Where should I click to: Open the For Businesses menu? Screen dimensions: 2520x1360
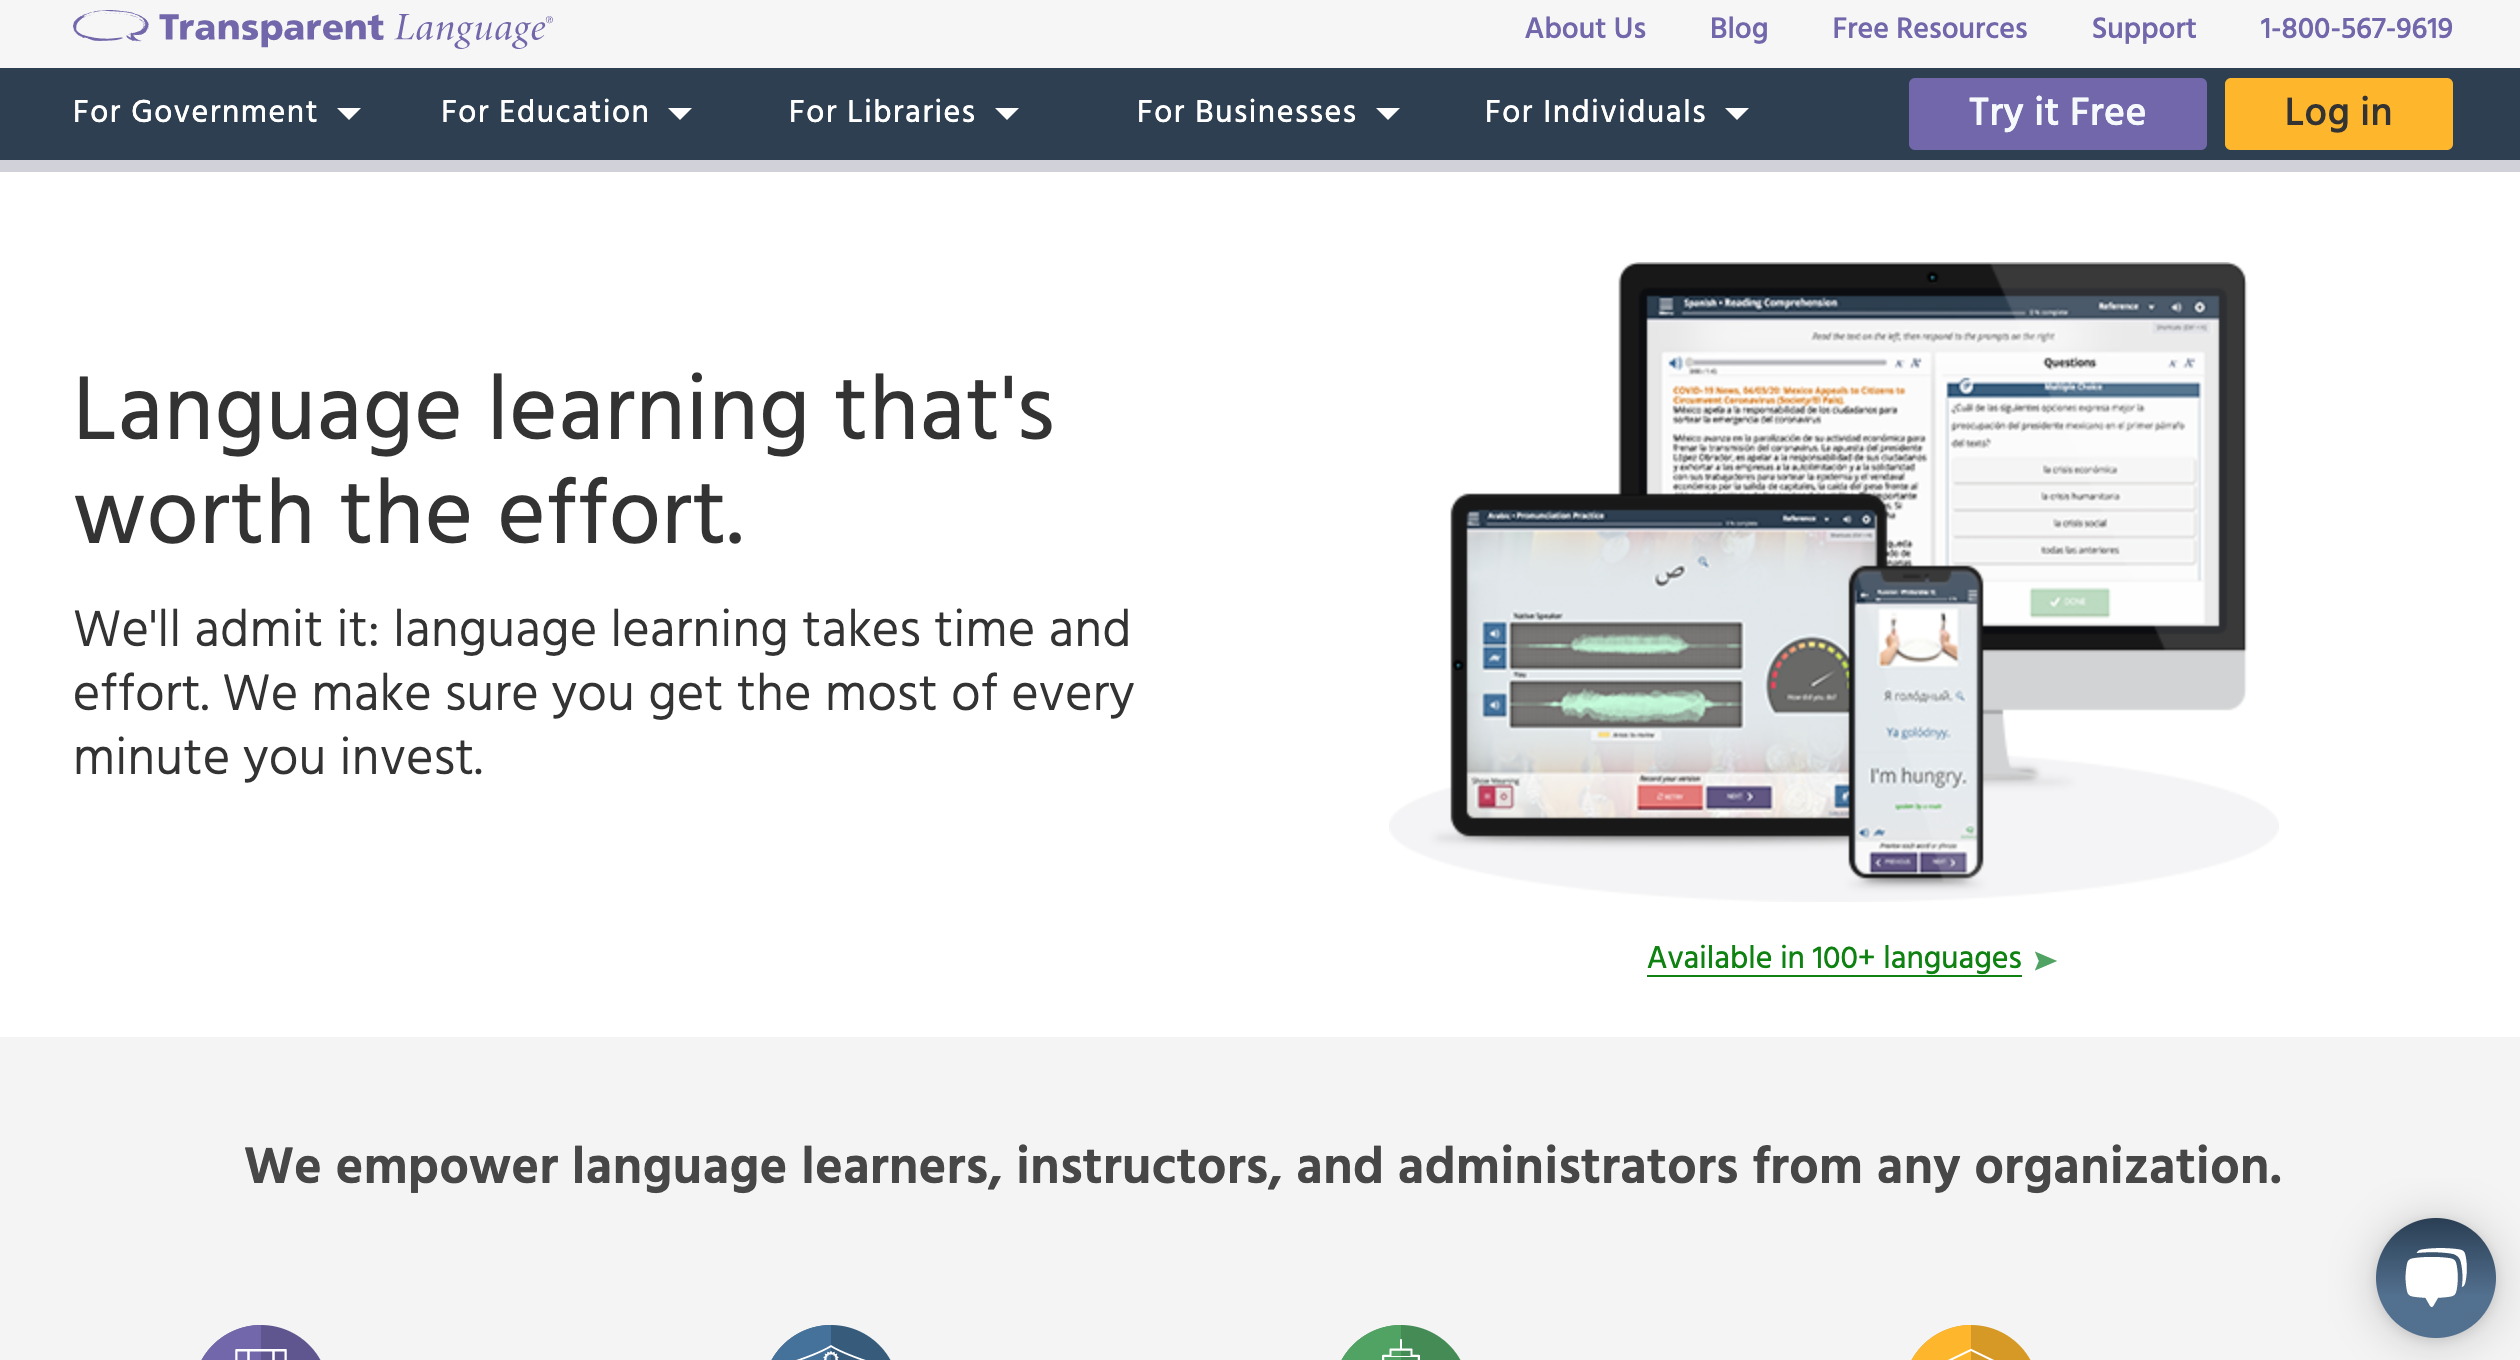[x=1266, y=112]
